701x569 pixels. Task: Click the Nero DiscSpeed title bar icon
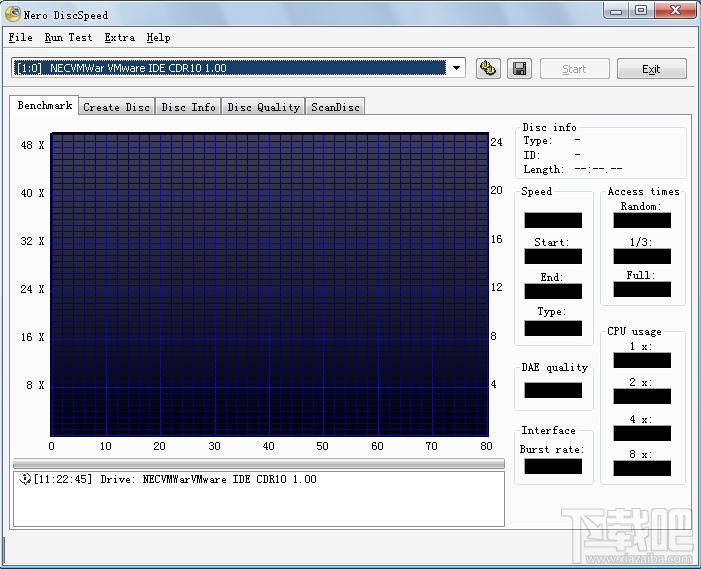pyautogui.click(x=13, y=14)
